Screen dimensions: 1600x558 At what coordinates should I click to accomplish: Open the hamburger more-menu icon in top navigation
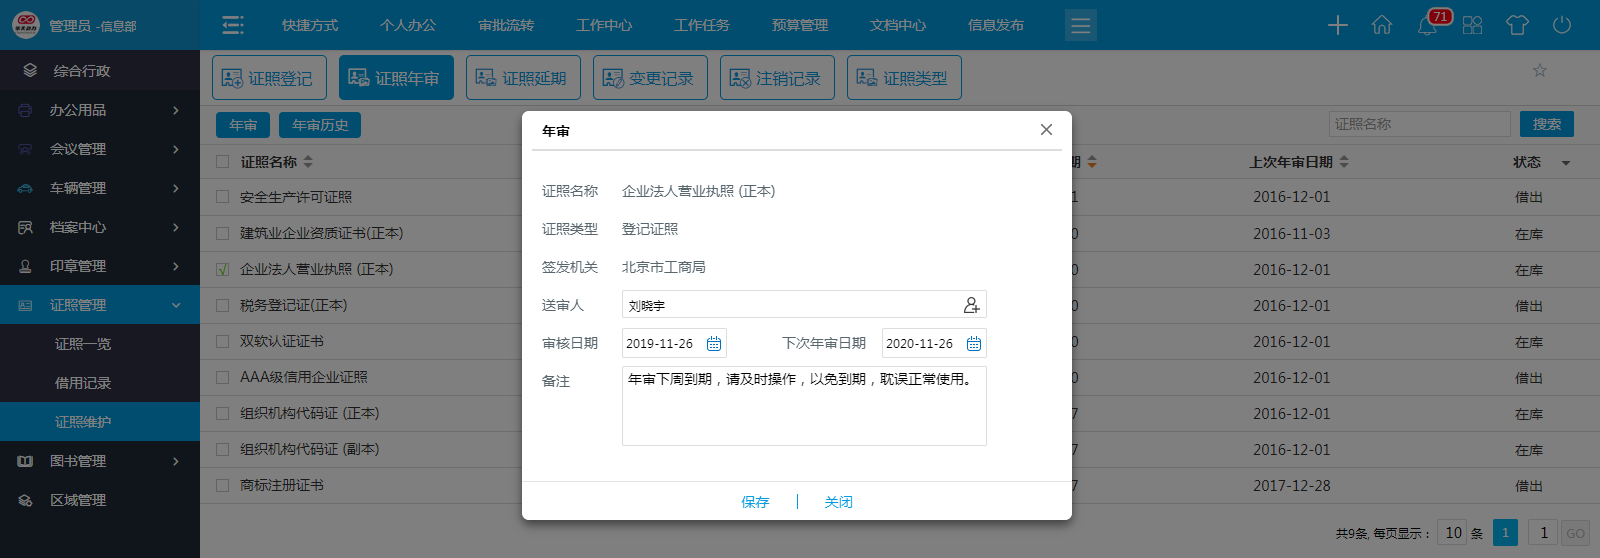point(1080,25)
